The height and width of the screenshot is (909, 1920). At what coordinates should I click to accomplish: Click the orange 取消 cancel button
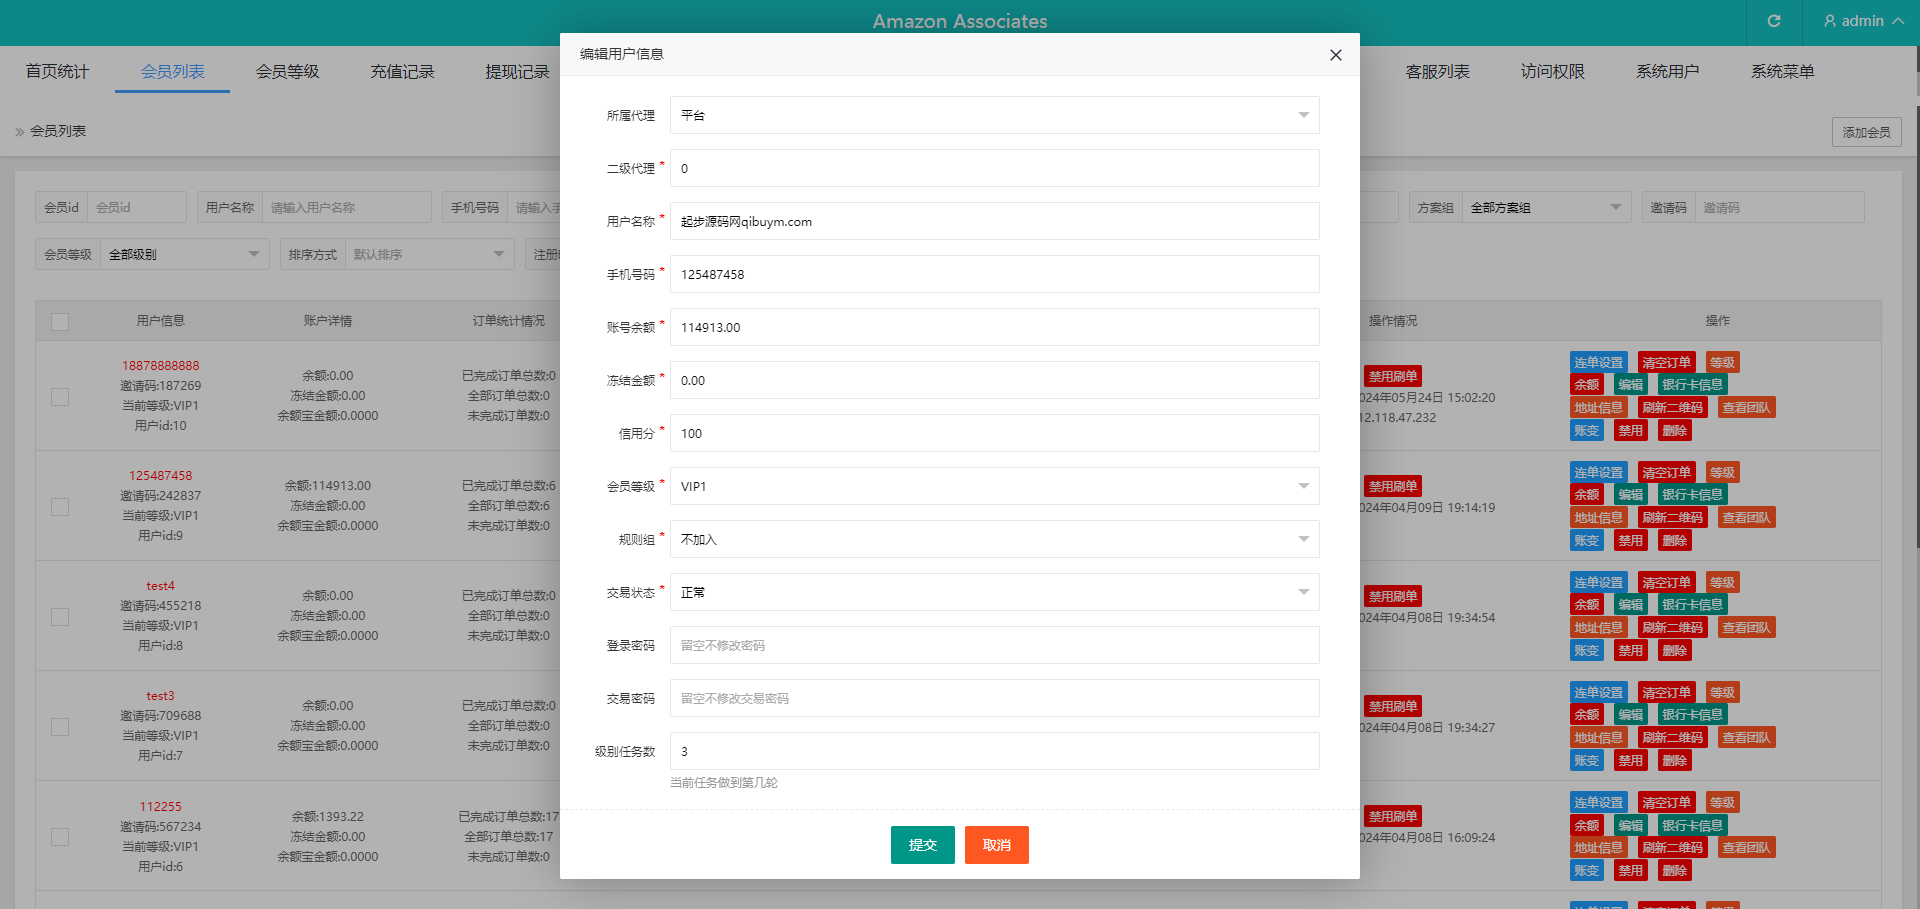click(996, 845)
